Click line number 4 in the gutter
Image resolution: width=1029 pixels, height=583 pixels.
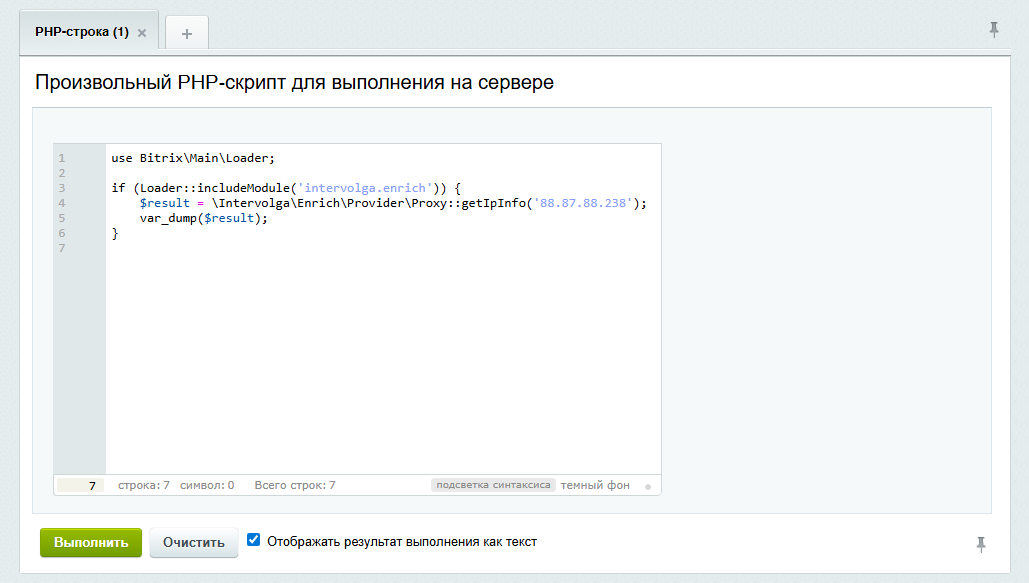tap(62, 202)
